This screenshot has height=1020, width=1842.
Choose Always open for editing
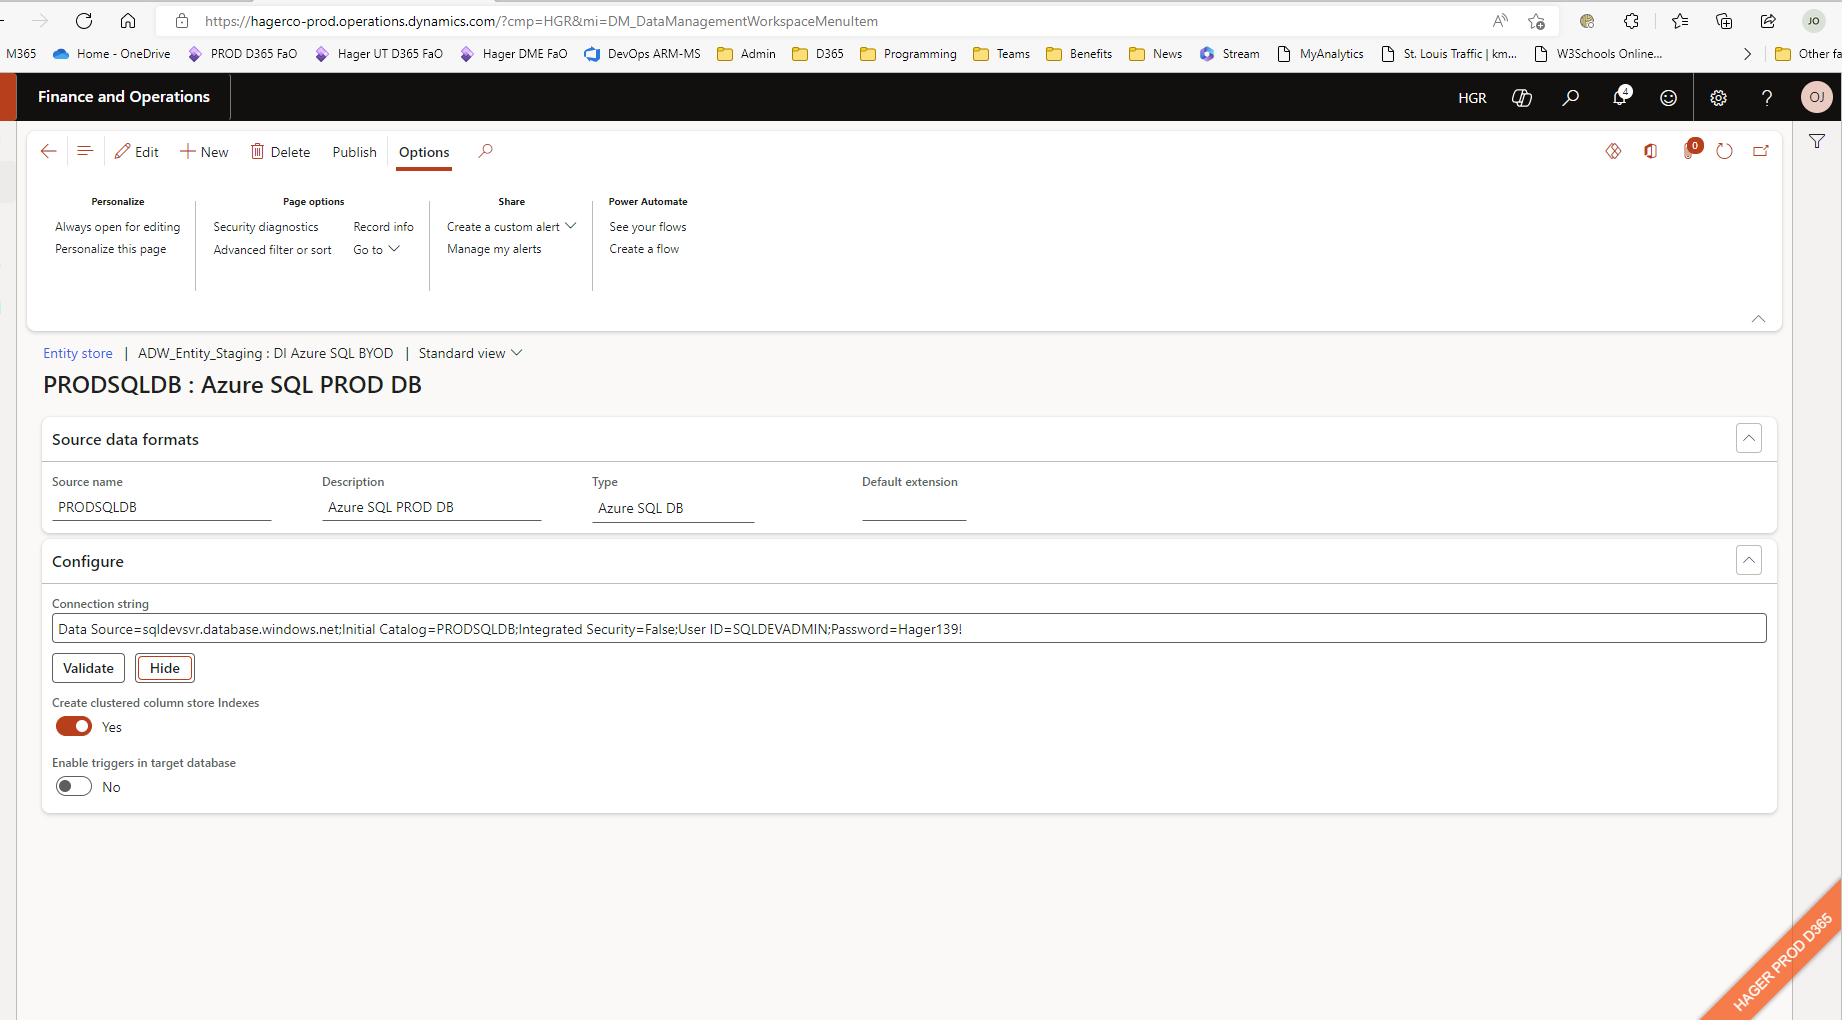click(x=118, y=227)
